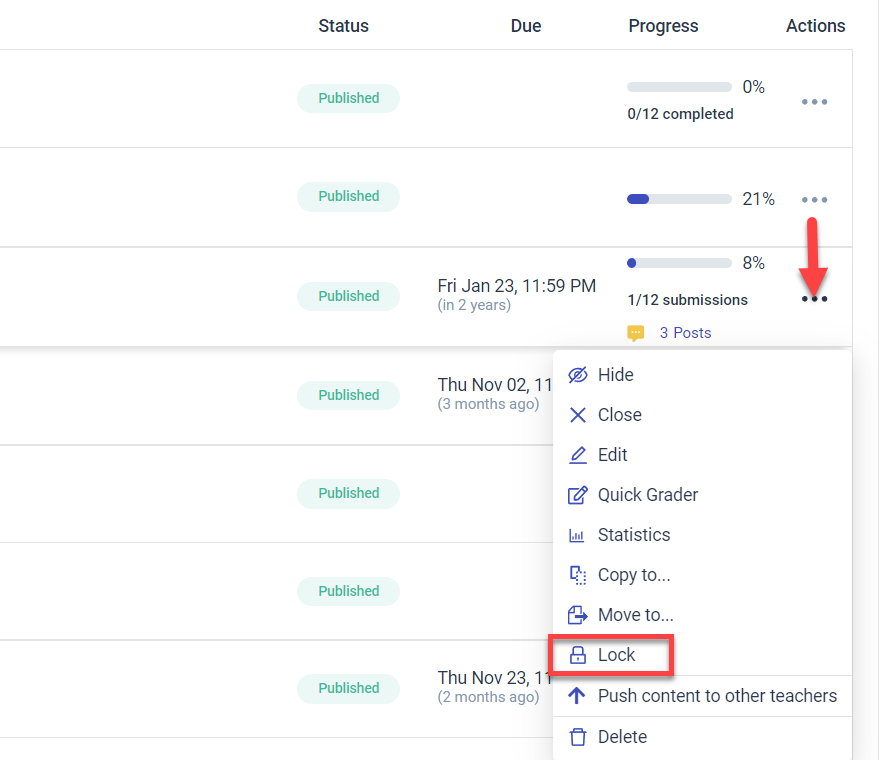
Task: Click the Progress column header
Action: pyautogui.click(x=663, y=26)
